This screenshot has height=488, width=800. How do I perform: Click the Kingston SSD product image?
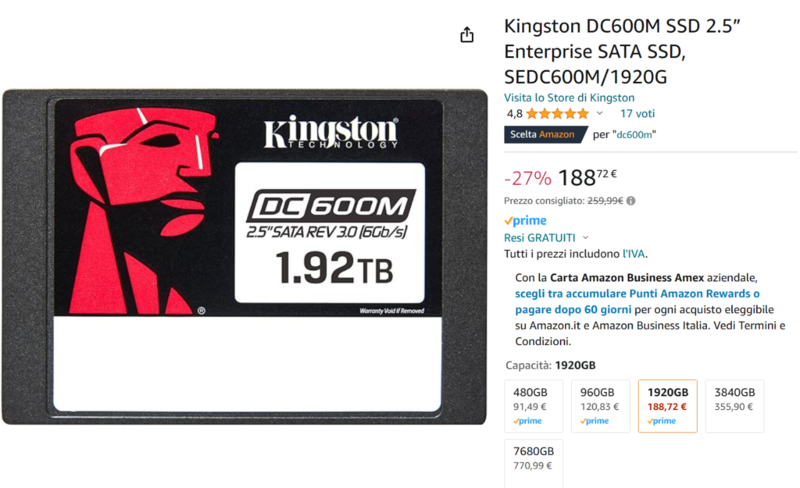coord(244,257)
